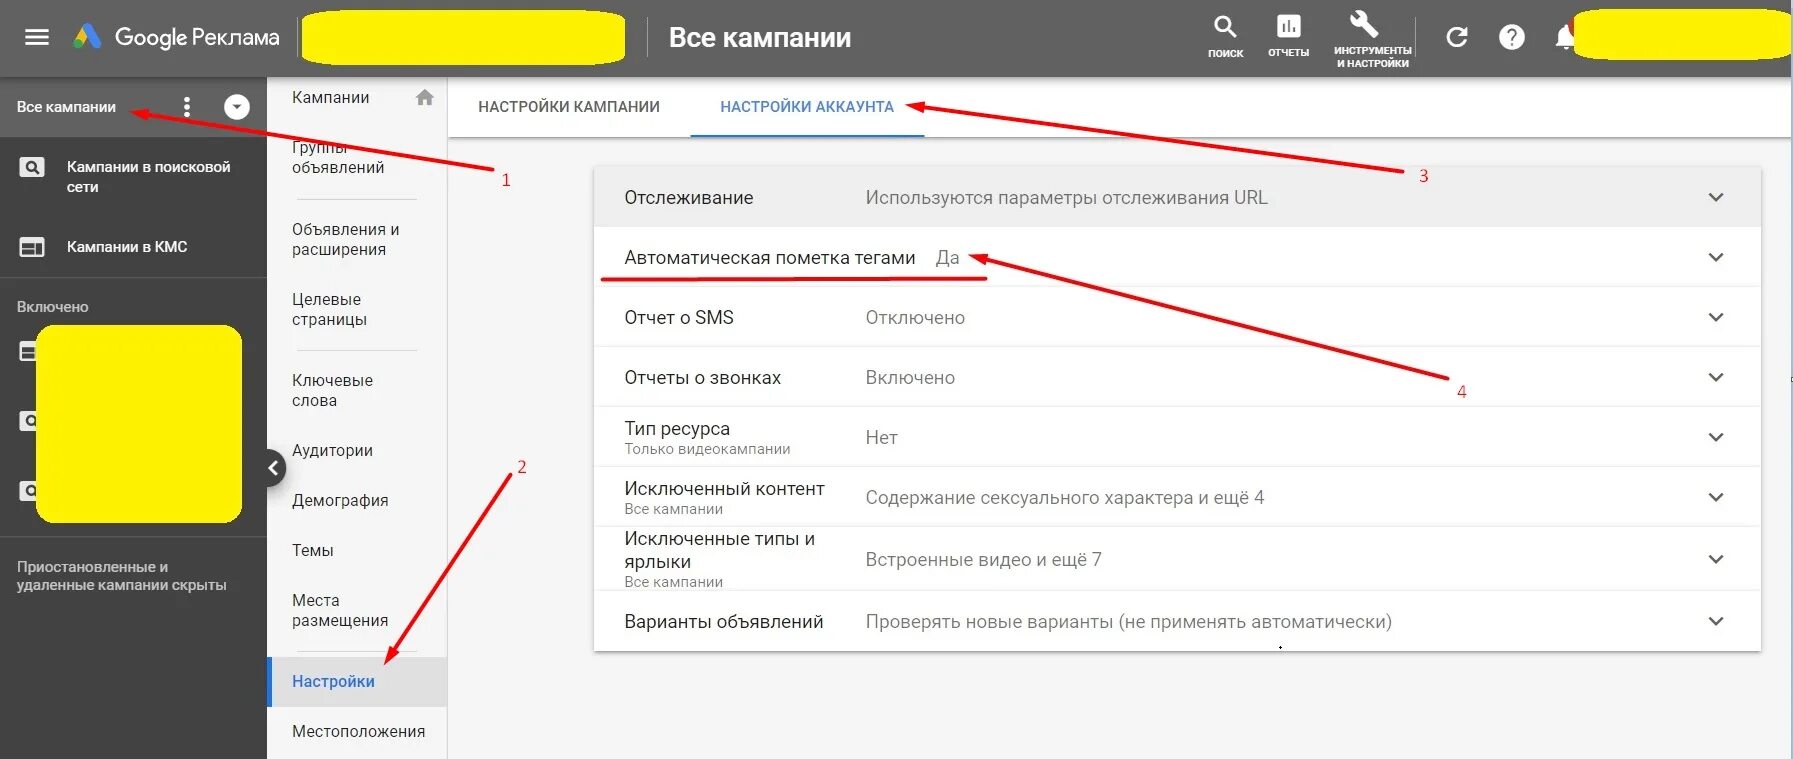The width and height of the screenshot is (1793, 759).
Task: Open Целевые страницы section
Action: click(330, 309)
